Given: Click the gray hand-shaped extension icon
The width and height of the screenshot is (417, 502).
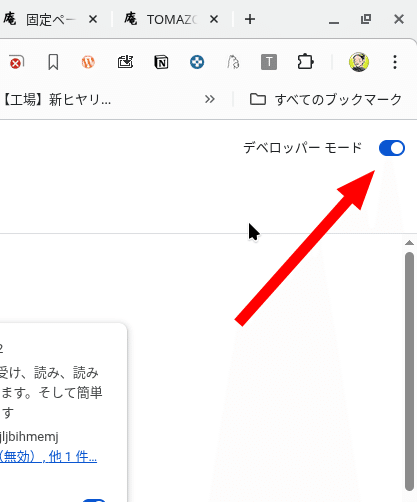Looking at the screenshot, I should [233, 62].
